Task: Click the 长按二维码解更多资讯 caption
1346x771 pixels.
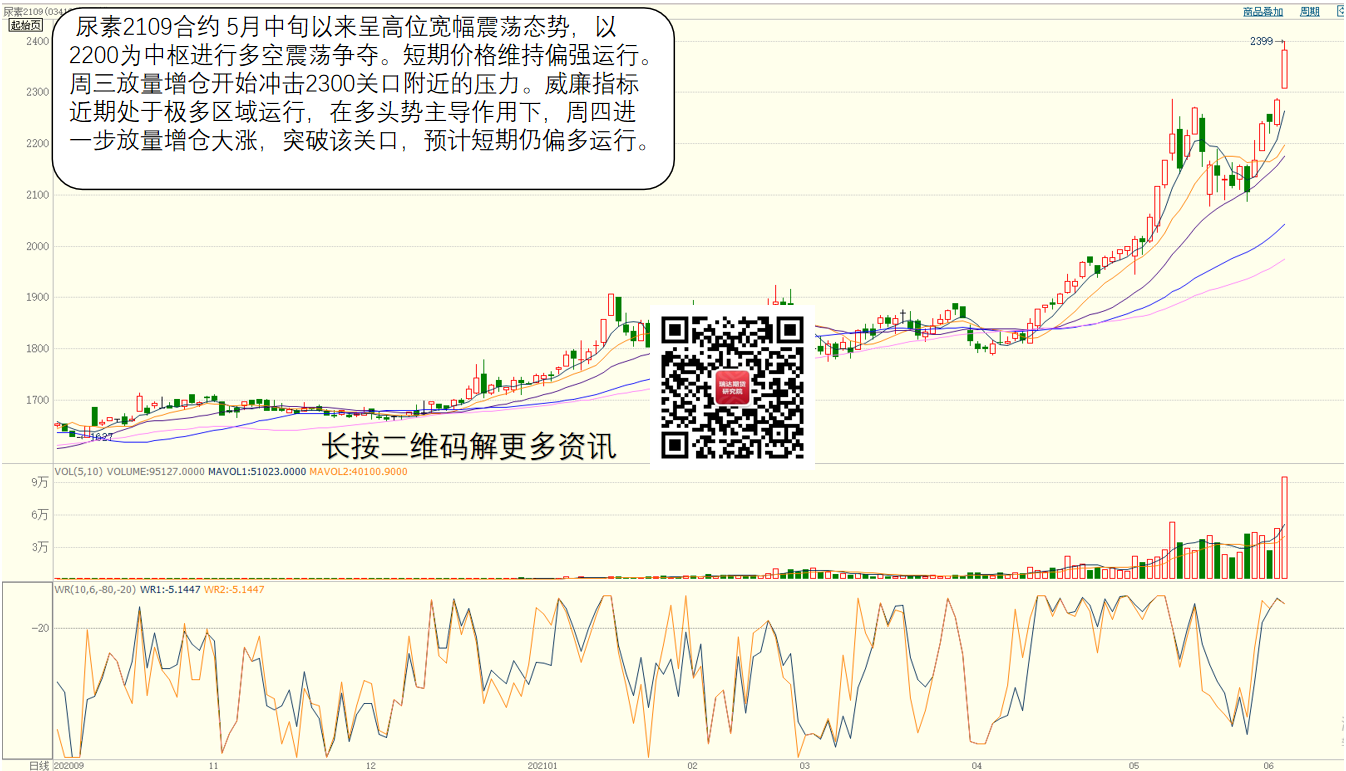Action: click(468, 447)
